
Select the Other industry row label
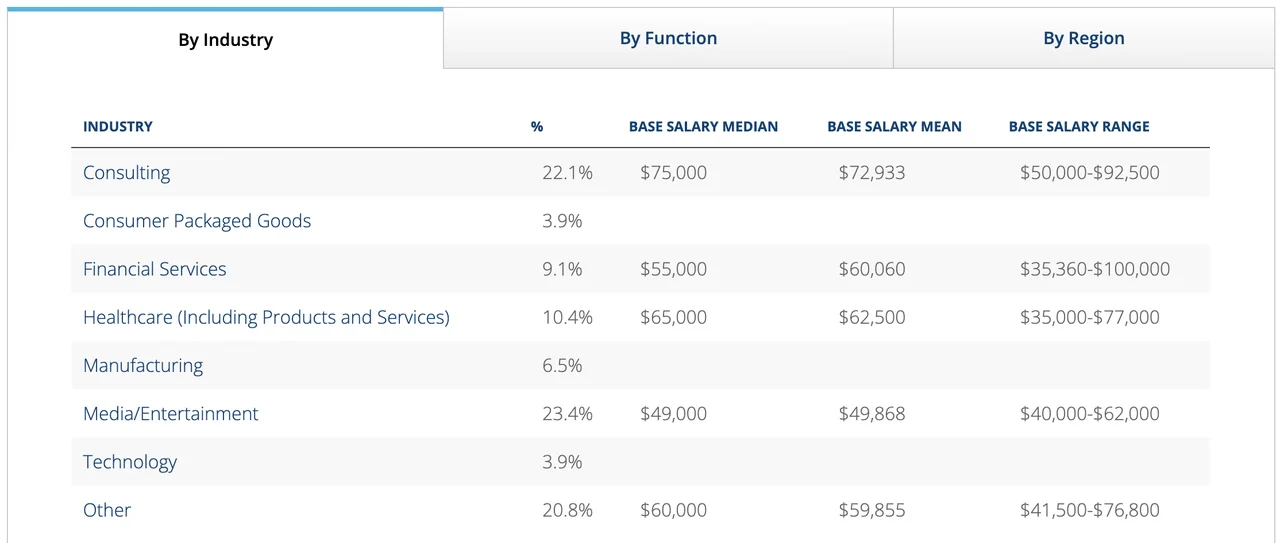click(x=107, y=510)
